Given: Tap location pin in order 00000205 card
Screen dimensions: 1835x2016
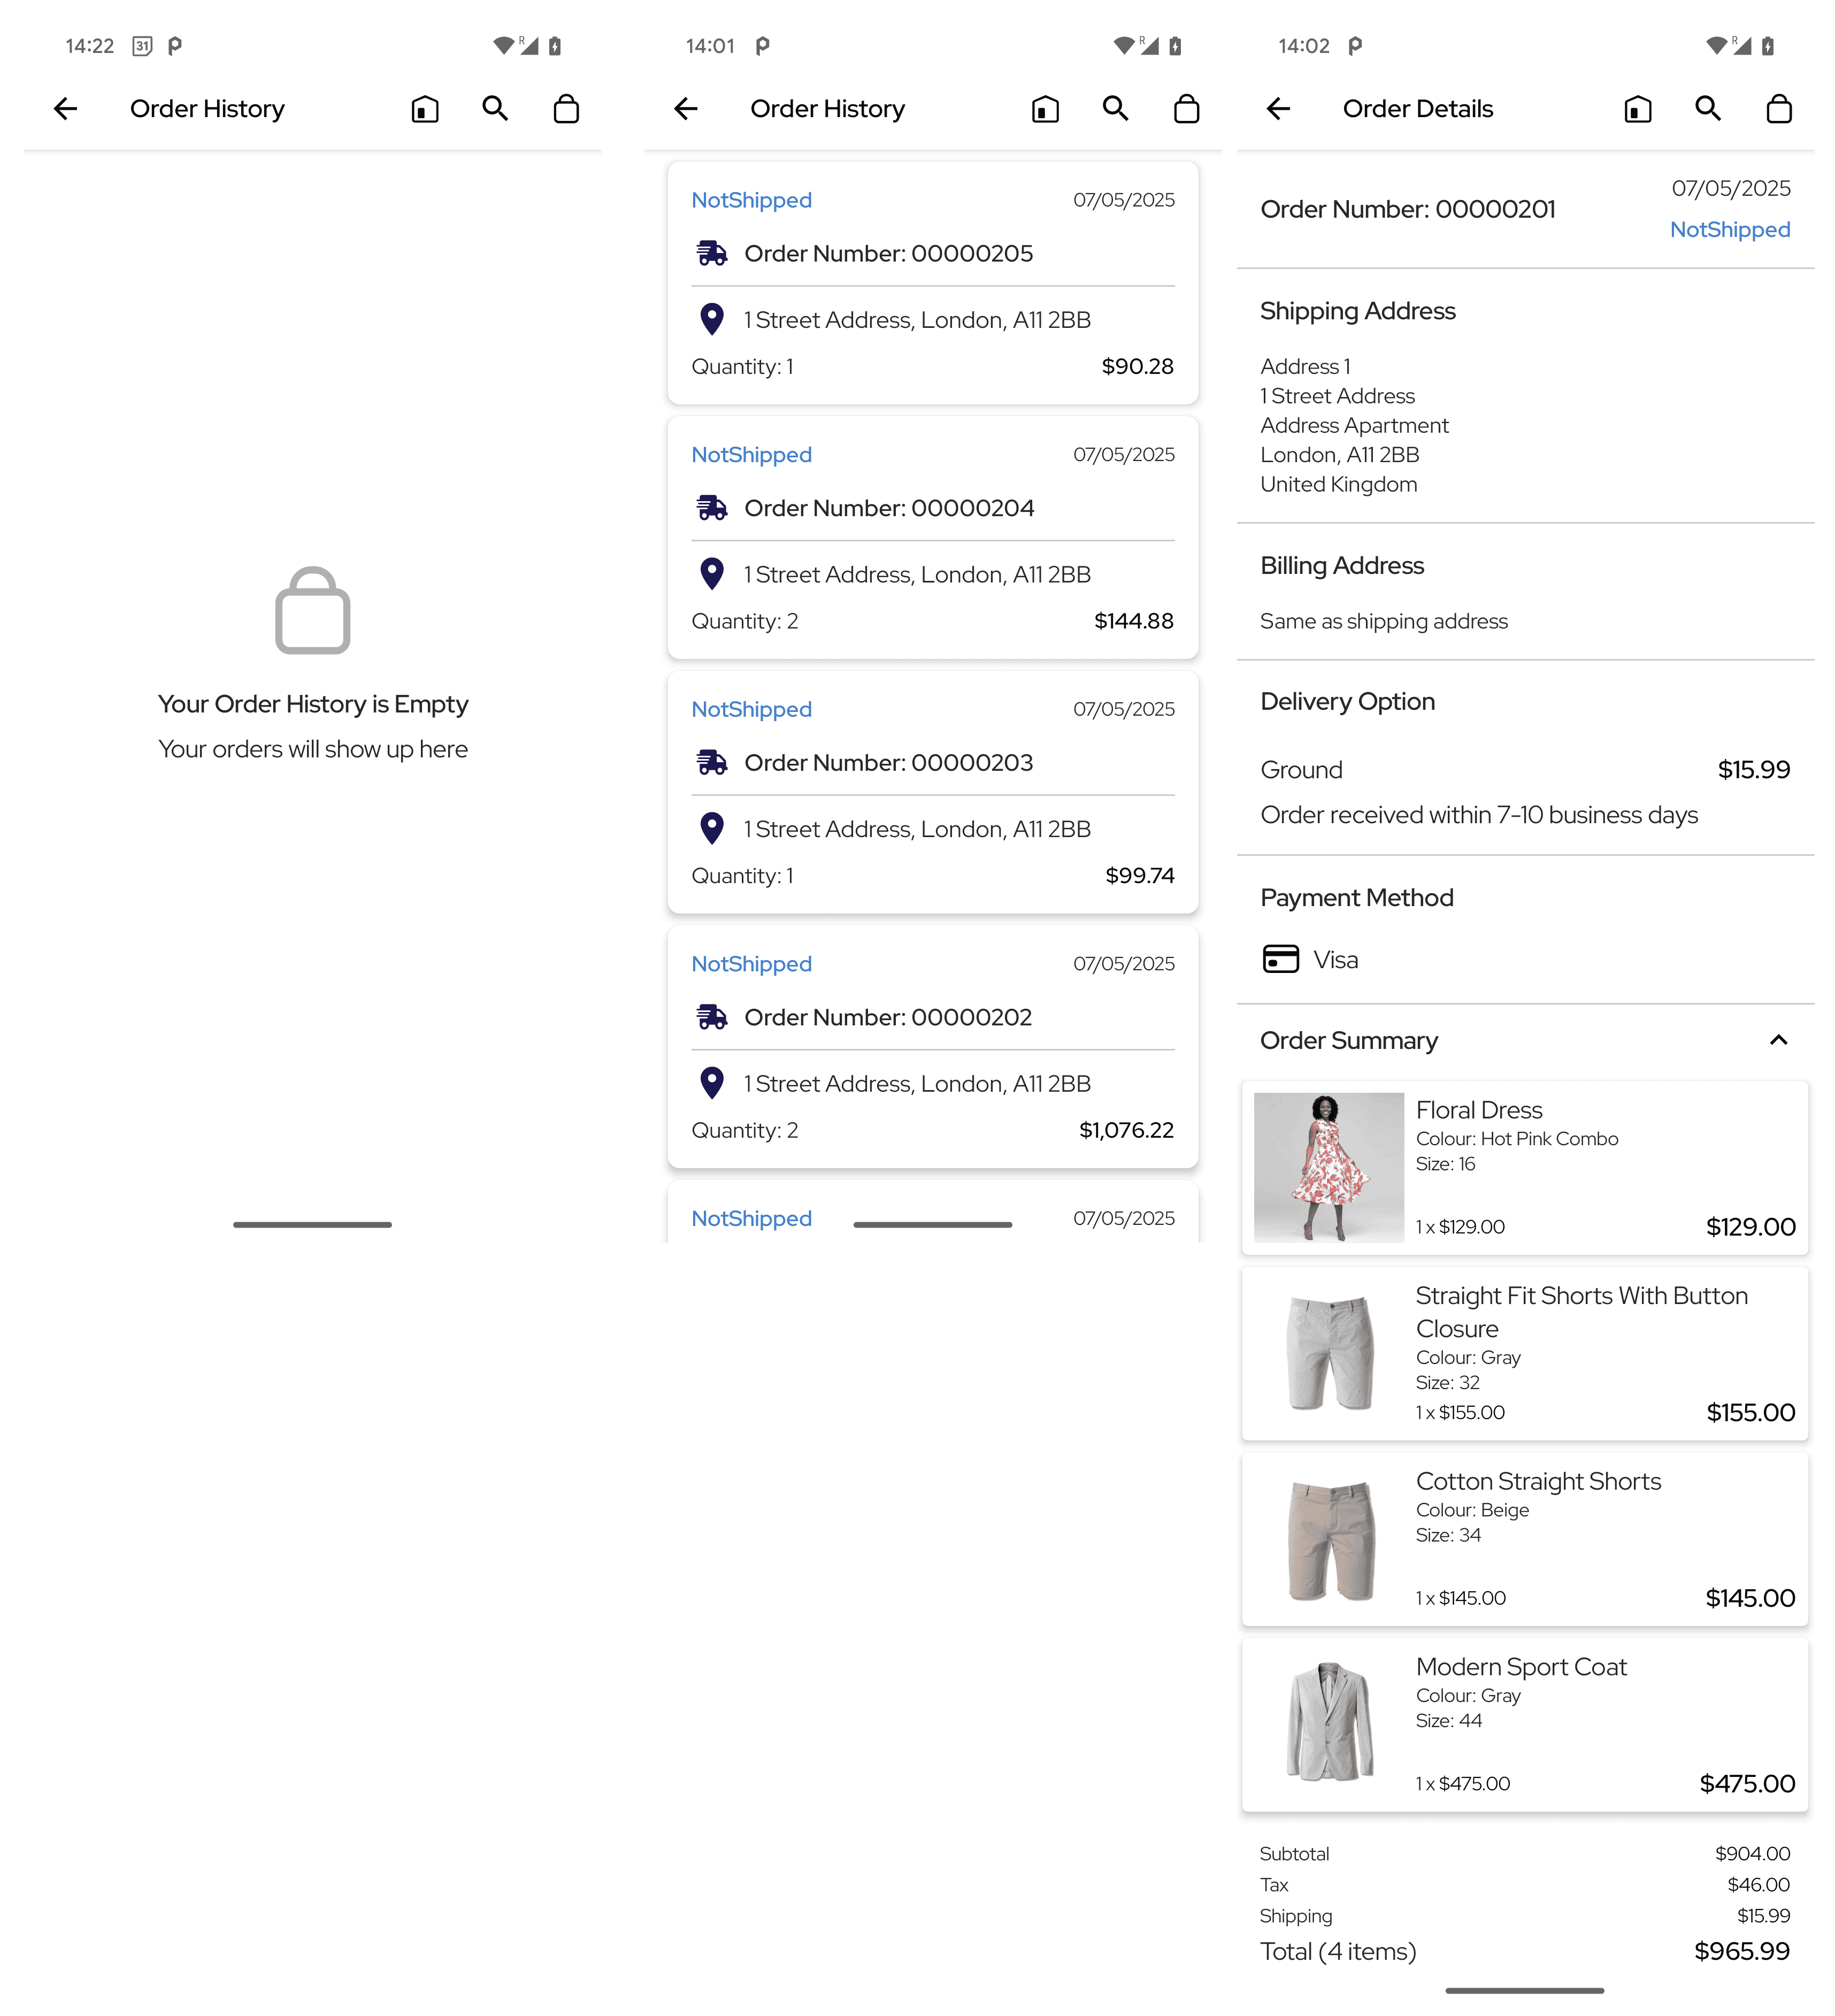Looking at the screenshot, I should coord(712,320).
